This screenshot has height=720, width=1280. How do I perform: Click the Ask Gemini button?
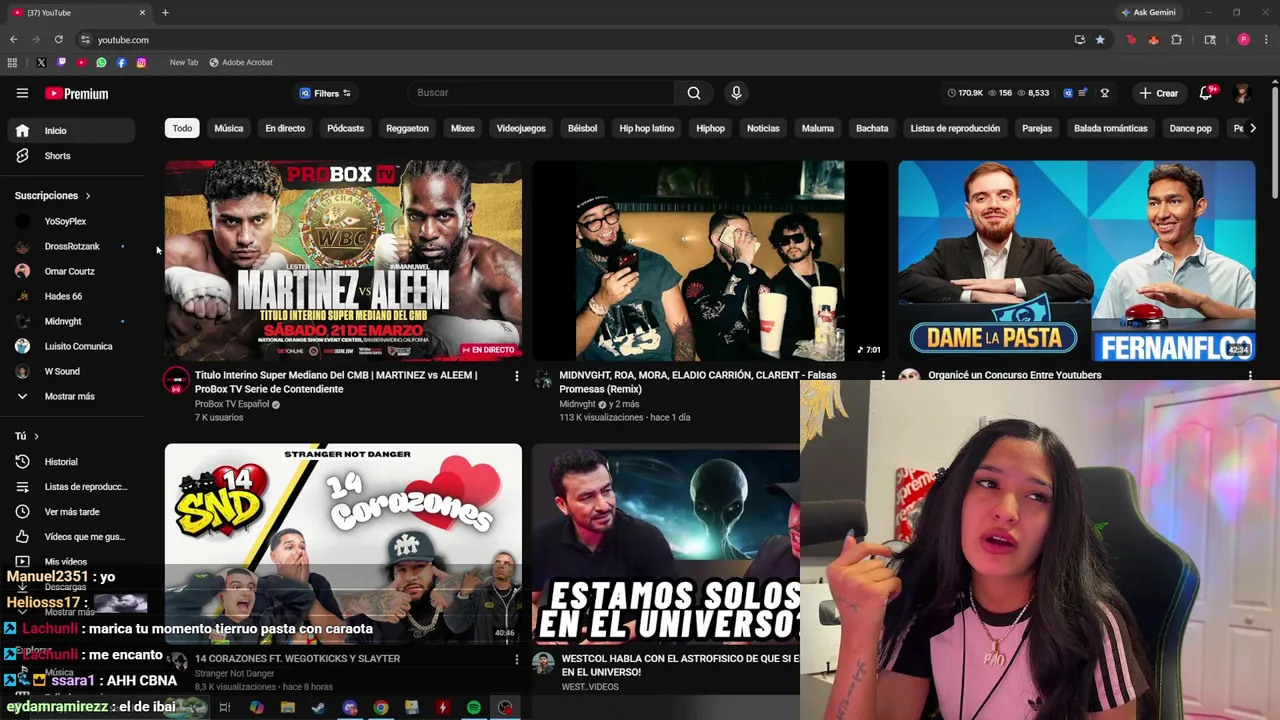point(1148,12)
